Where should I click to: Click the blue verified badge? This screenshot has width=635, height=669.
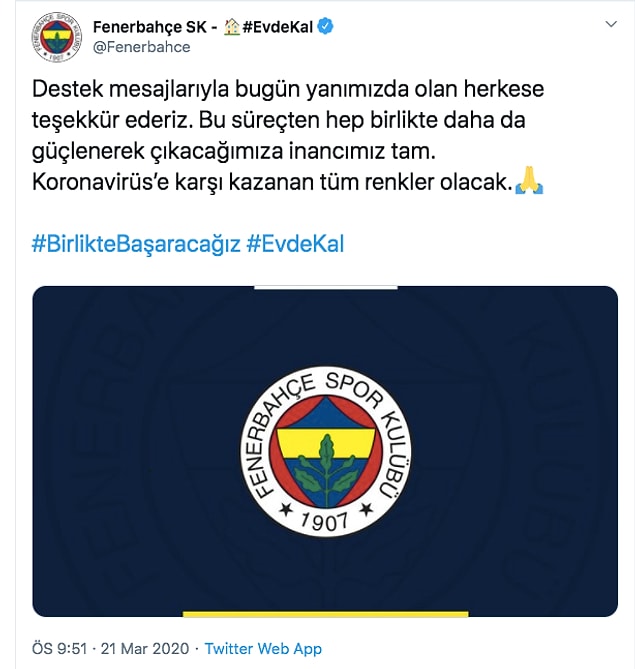coord(326,27)
